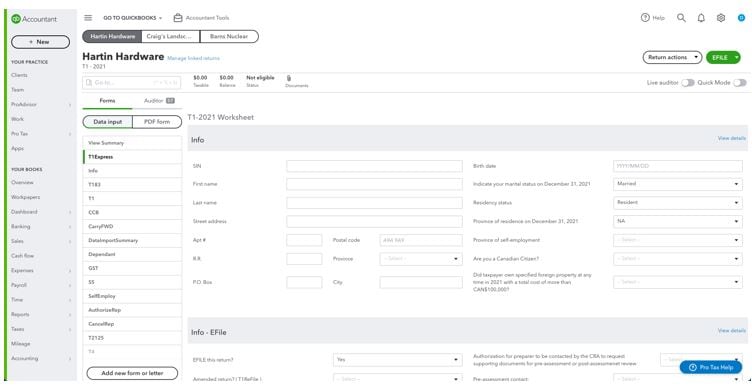Image resolution: width=752 pixels, height=388 pixels.
Task: Click the New button
Action: [x=40, y=42]
